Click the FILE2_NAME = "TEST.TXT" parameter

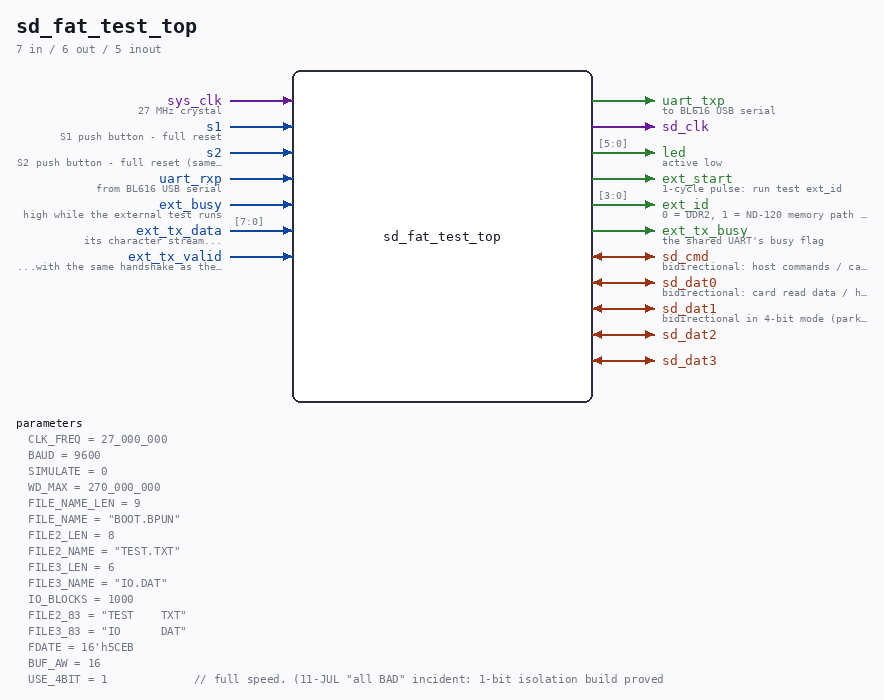[104, 551]
